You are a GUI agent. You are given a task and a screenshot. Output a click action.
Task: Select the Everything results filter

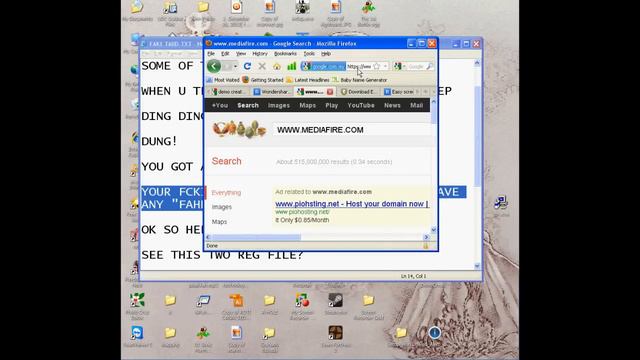point(226,193)
